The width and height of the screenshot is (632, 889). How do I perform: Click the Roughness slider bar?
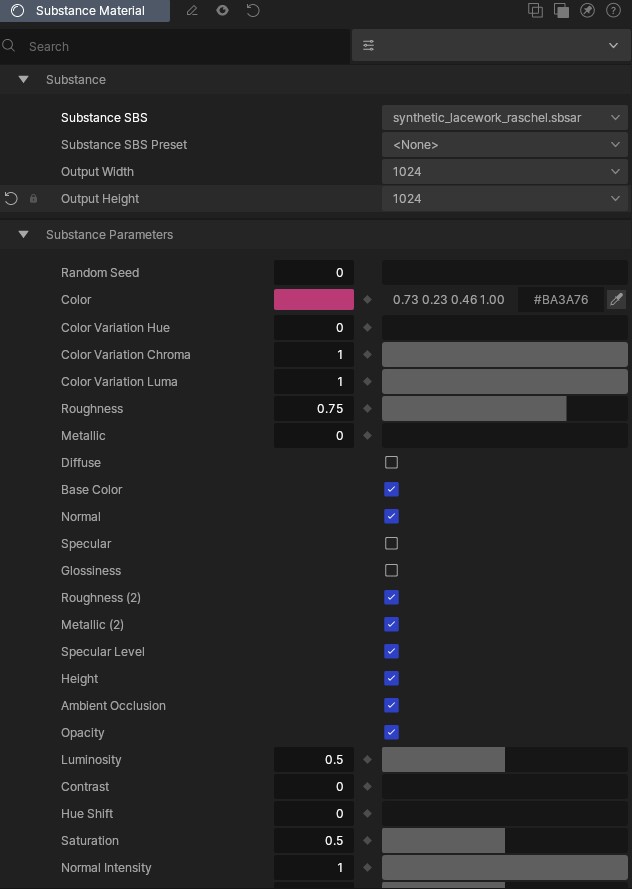[x=504, y=408]
